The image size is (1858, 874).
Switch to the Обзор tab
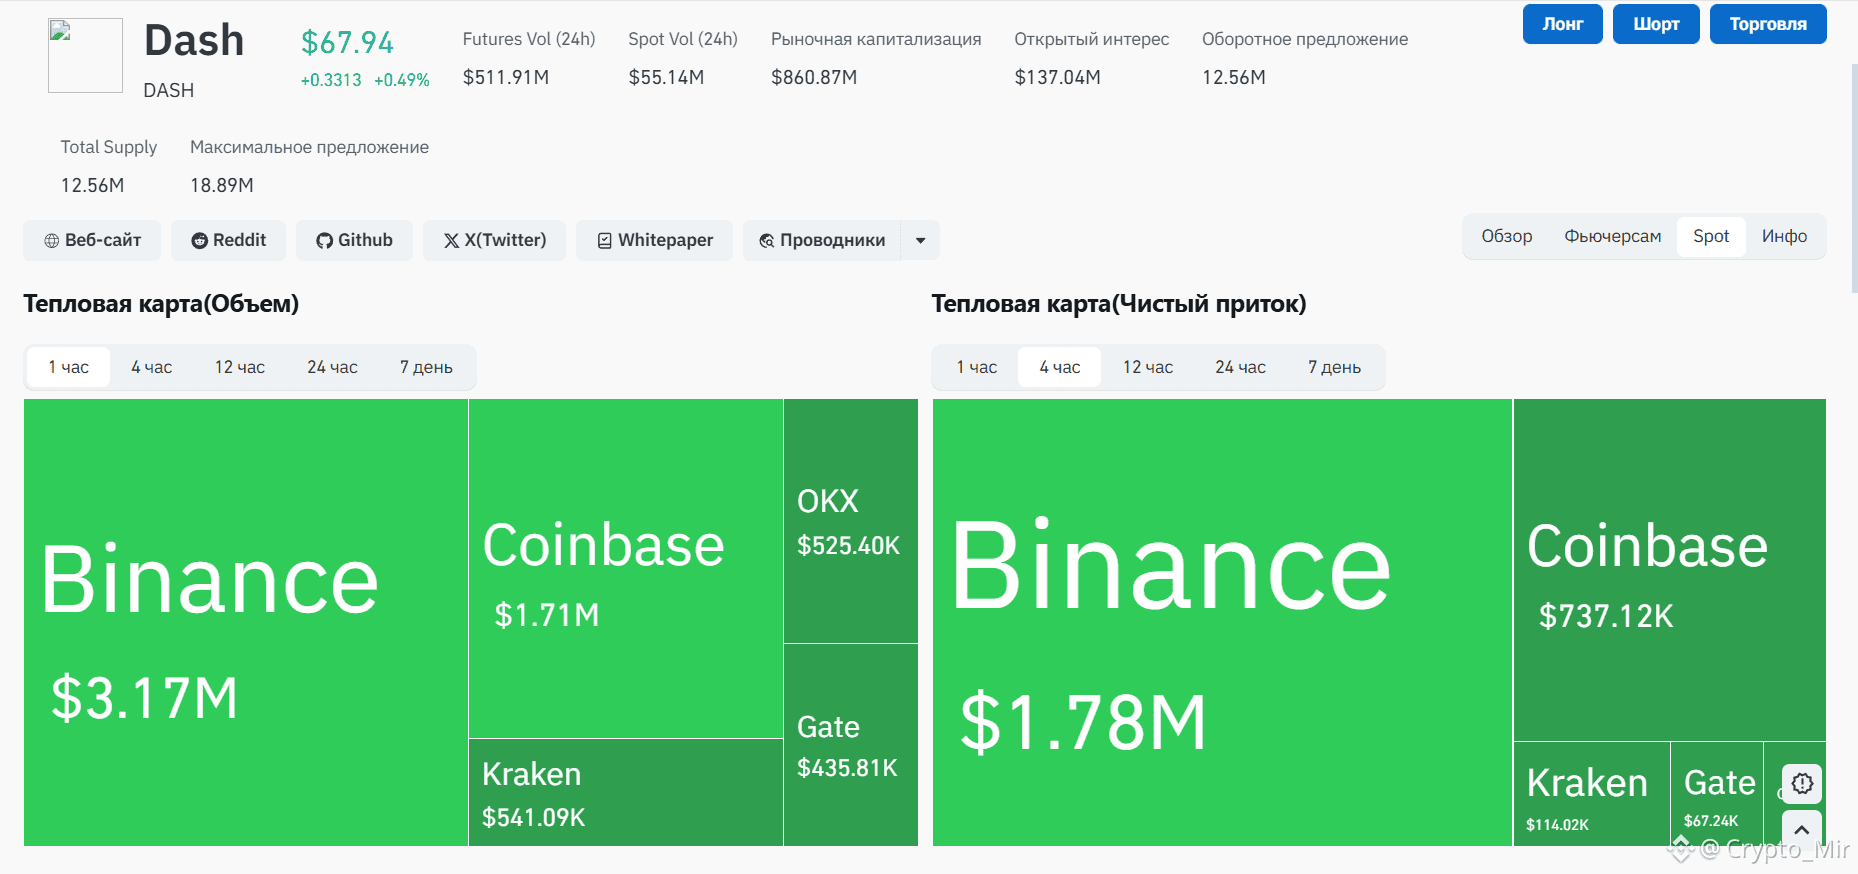pyautogui.click(x=1507, y=236)
